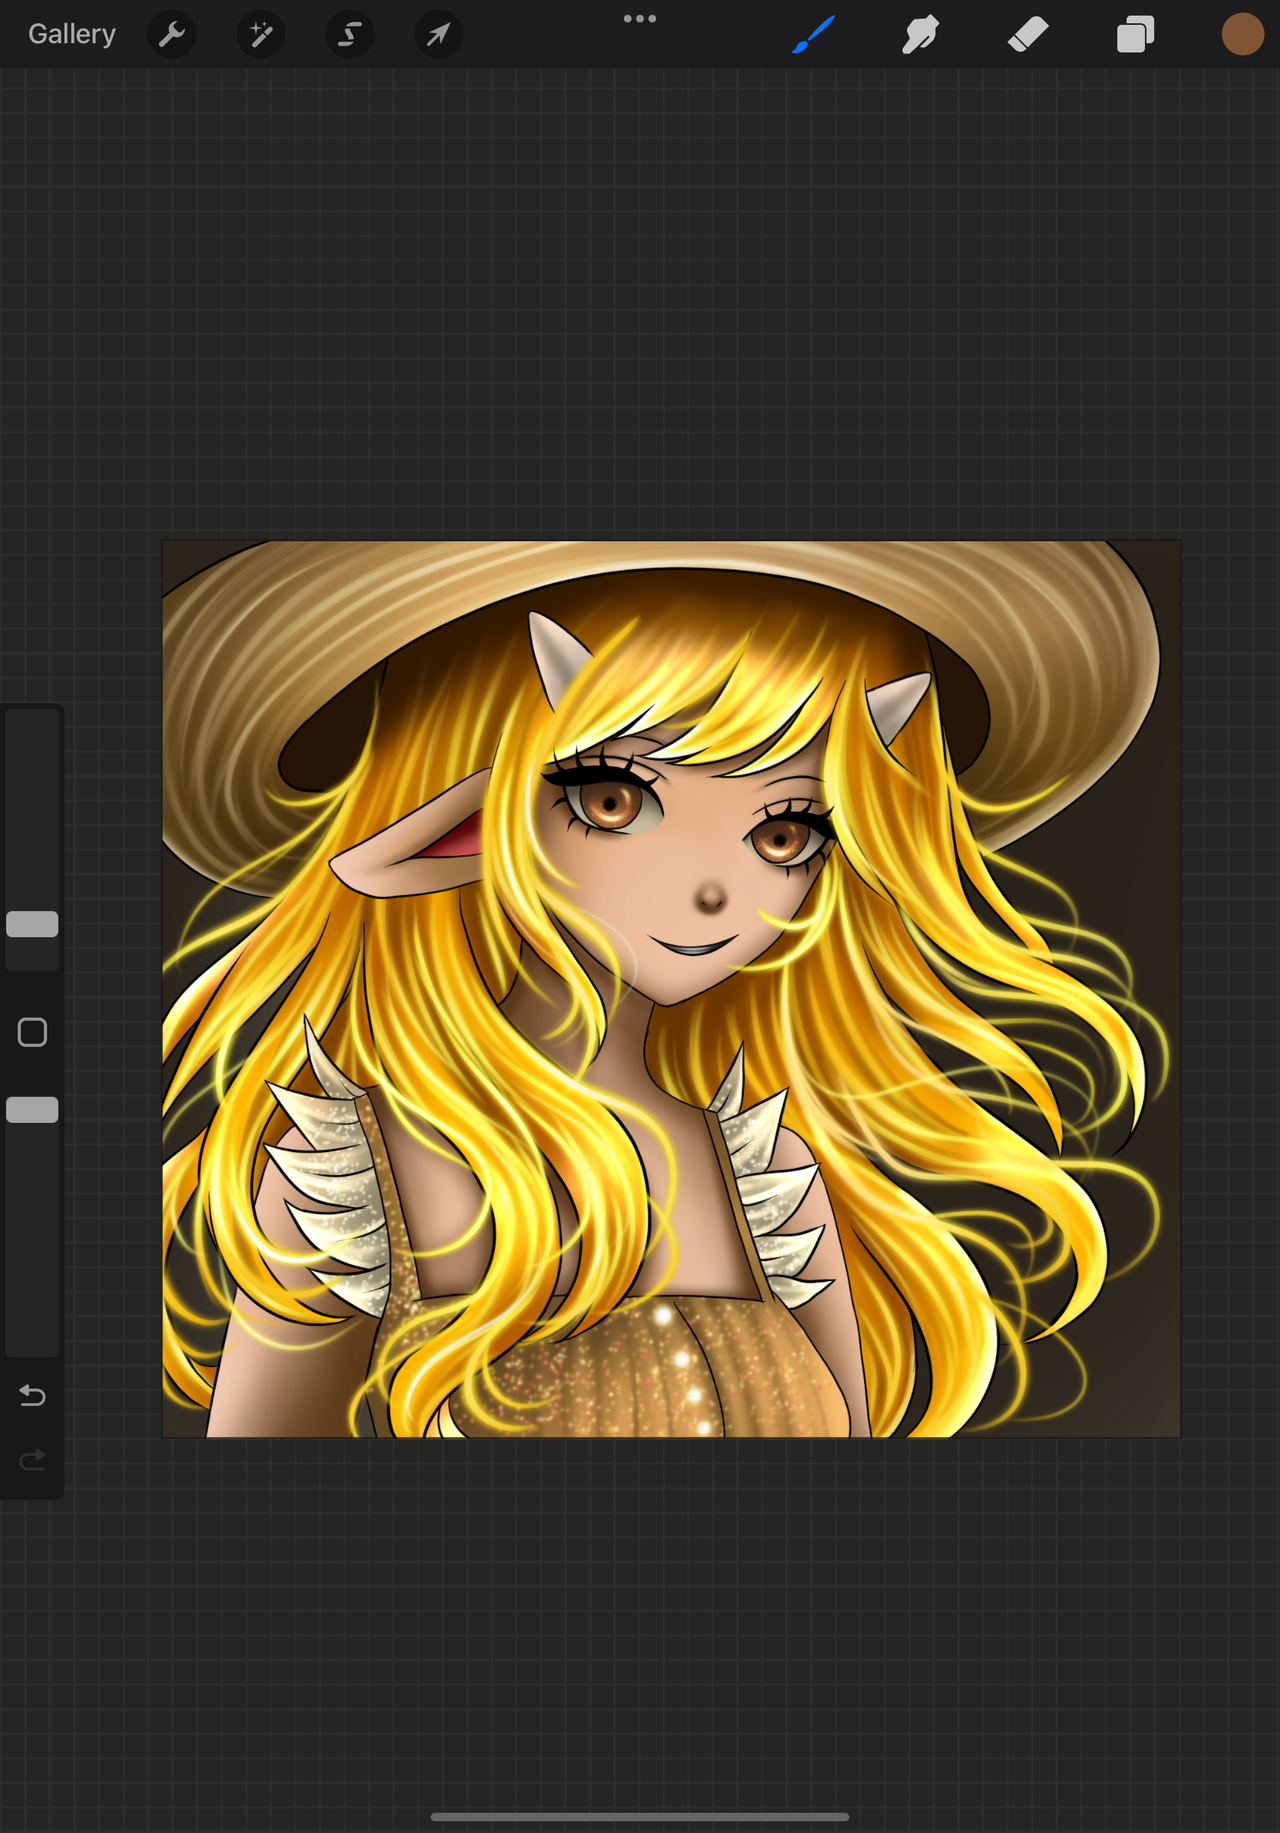This screenshot has height=1833, width=1280.
Task: Tap the three-dot menu at top
Action: tap(640, 18)
